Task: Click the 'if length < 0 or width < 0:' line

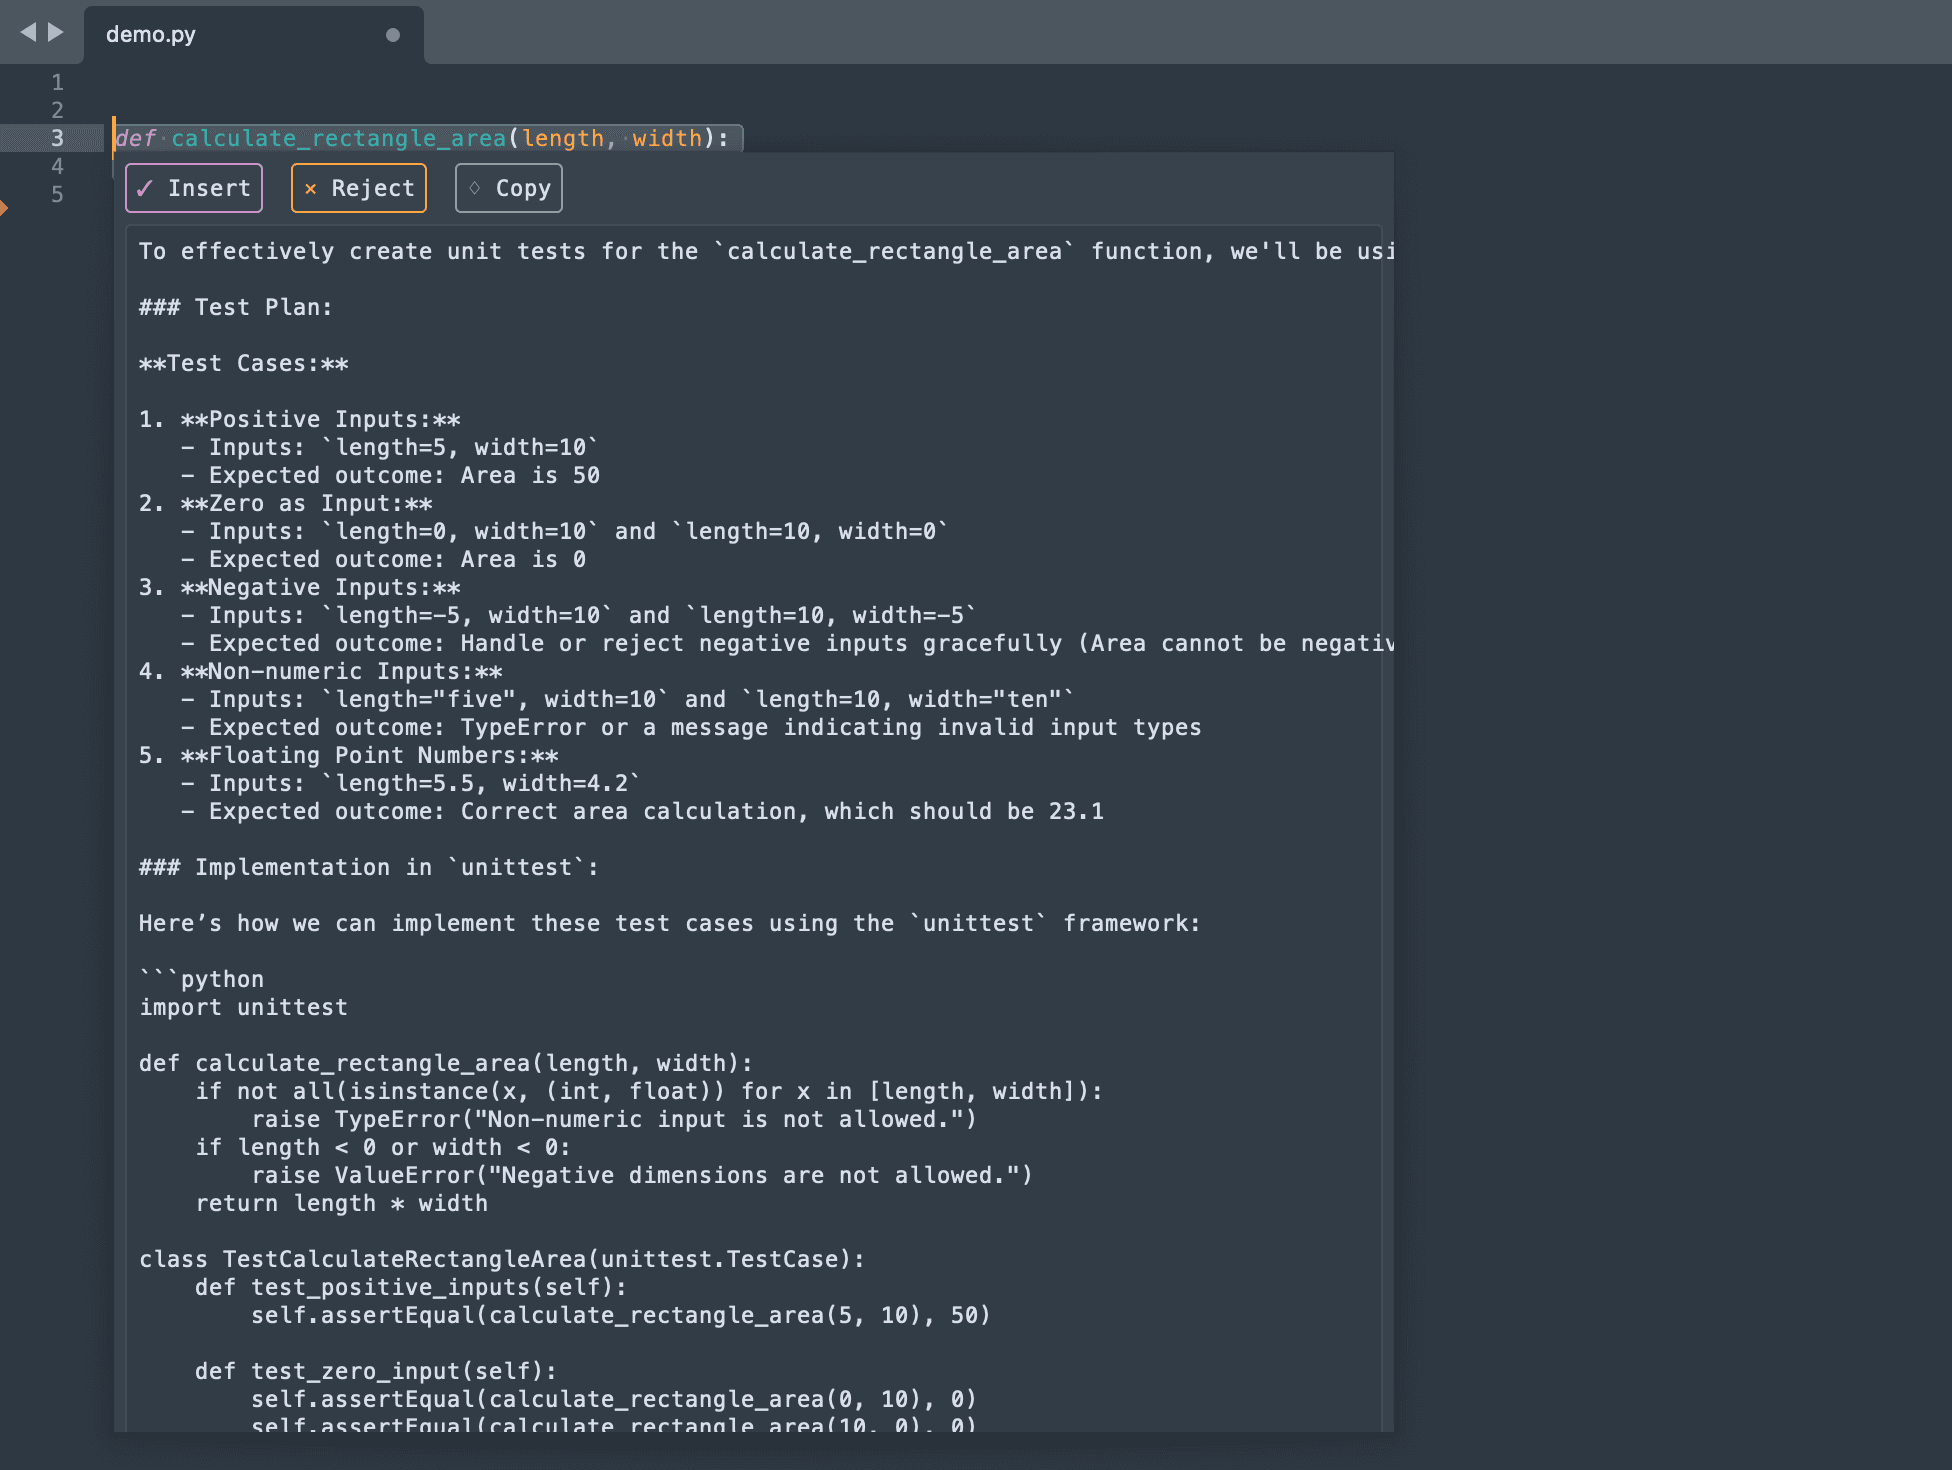Action: [383, 1147]
